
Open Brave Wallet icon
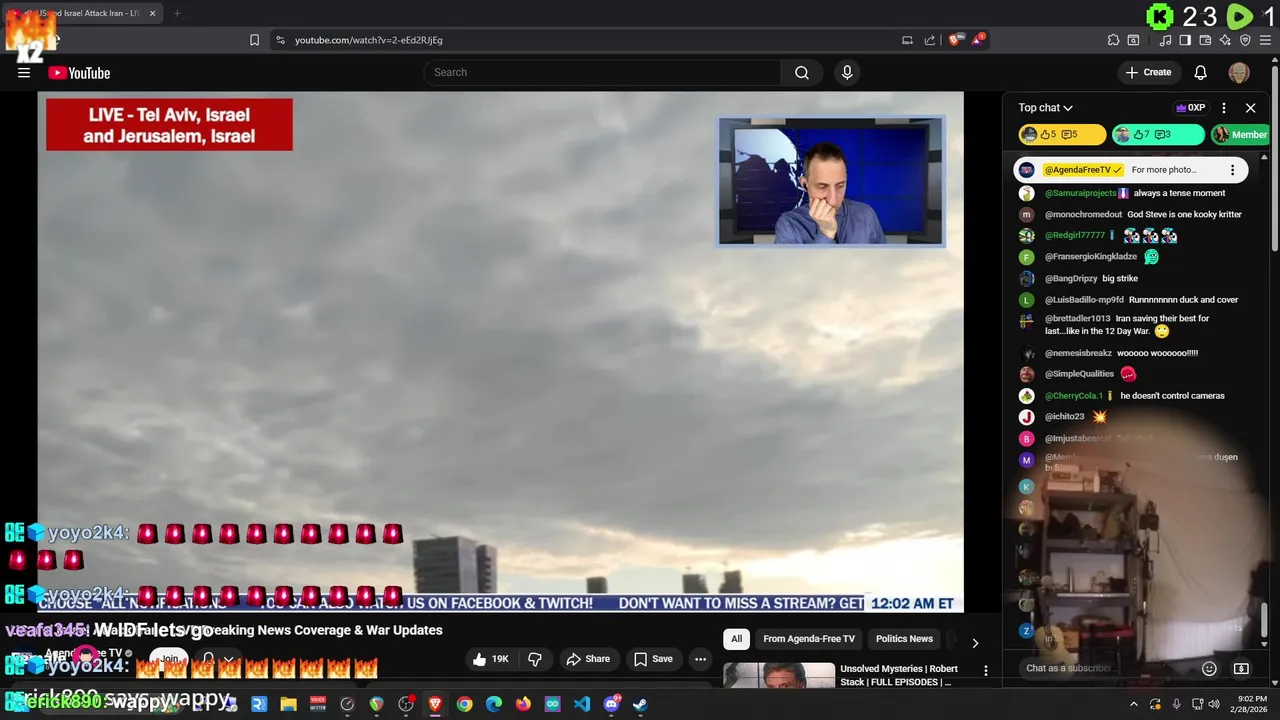pos(1205,40)
